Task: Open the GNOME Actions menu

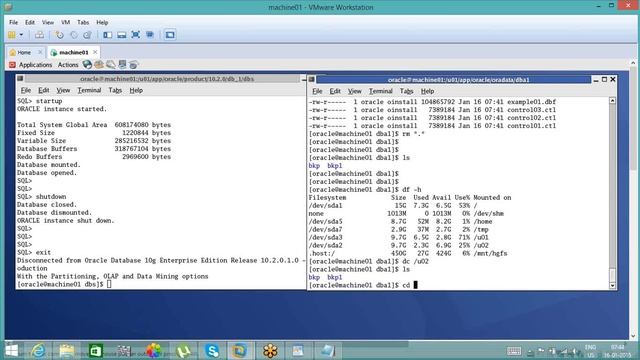Action: pos(68,64)
